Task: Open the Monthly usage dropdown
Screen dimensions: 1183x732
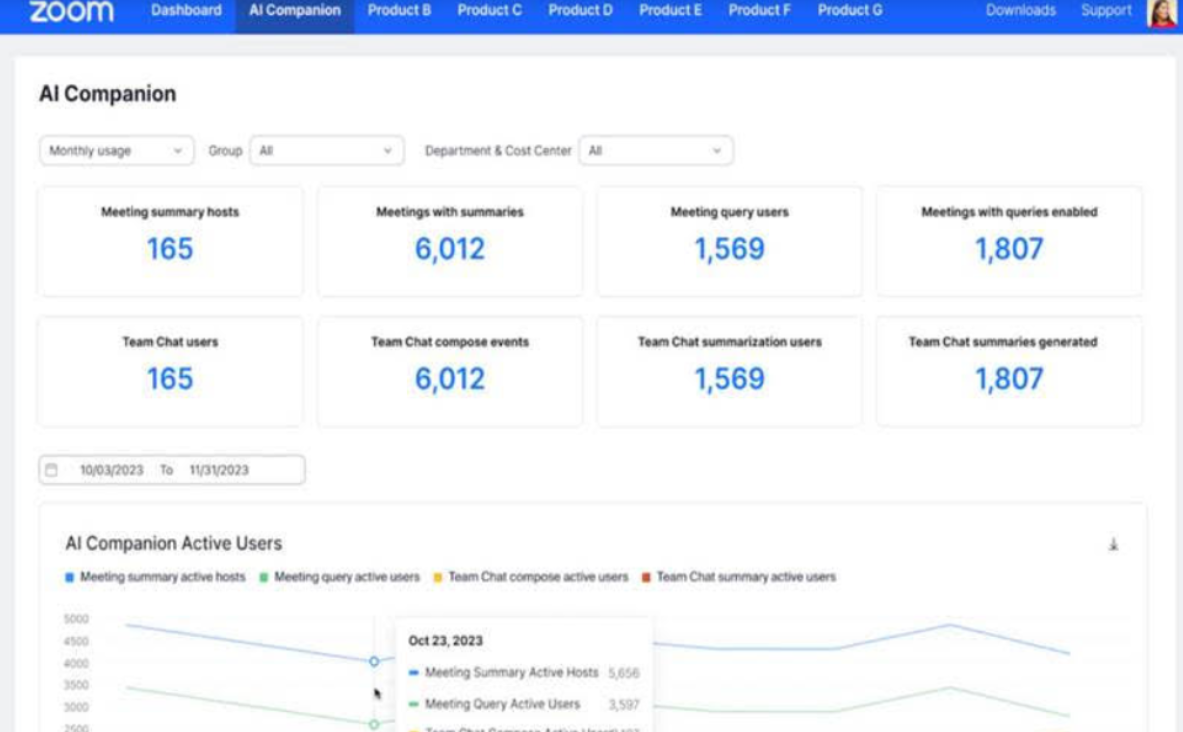Action: pos(113,150)
